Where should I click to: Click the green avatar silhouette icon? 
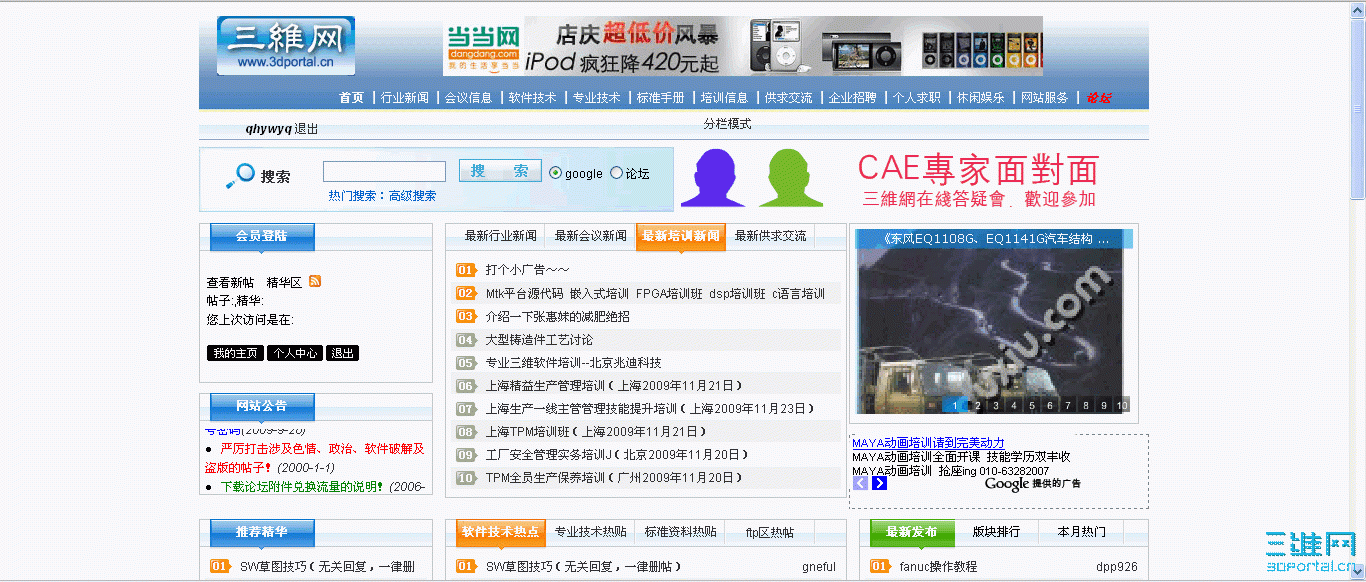pos(790,180)
